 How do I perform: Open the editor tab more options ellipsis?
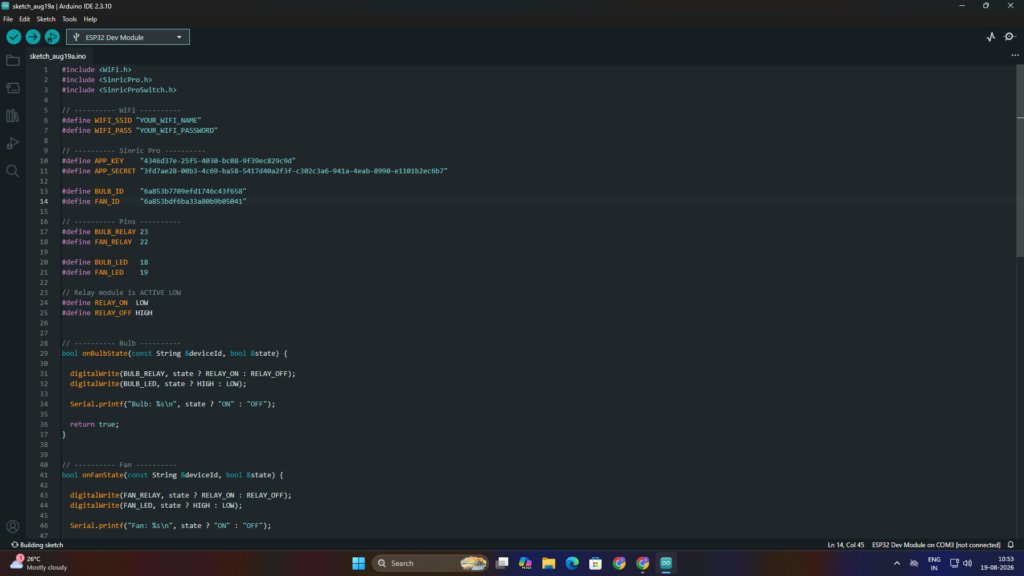(1015, 56)
